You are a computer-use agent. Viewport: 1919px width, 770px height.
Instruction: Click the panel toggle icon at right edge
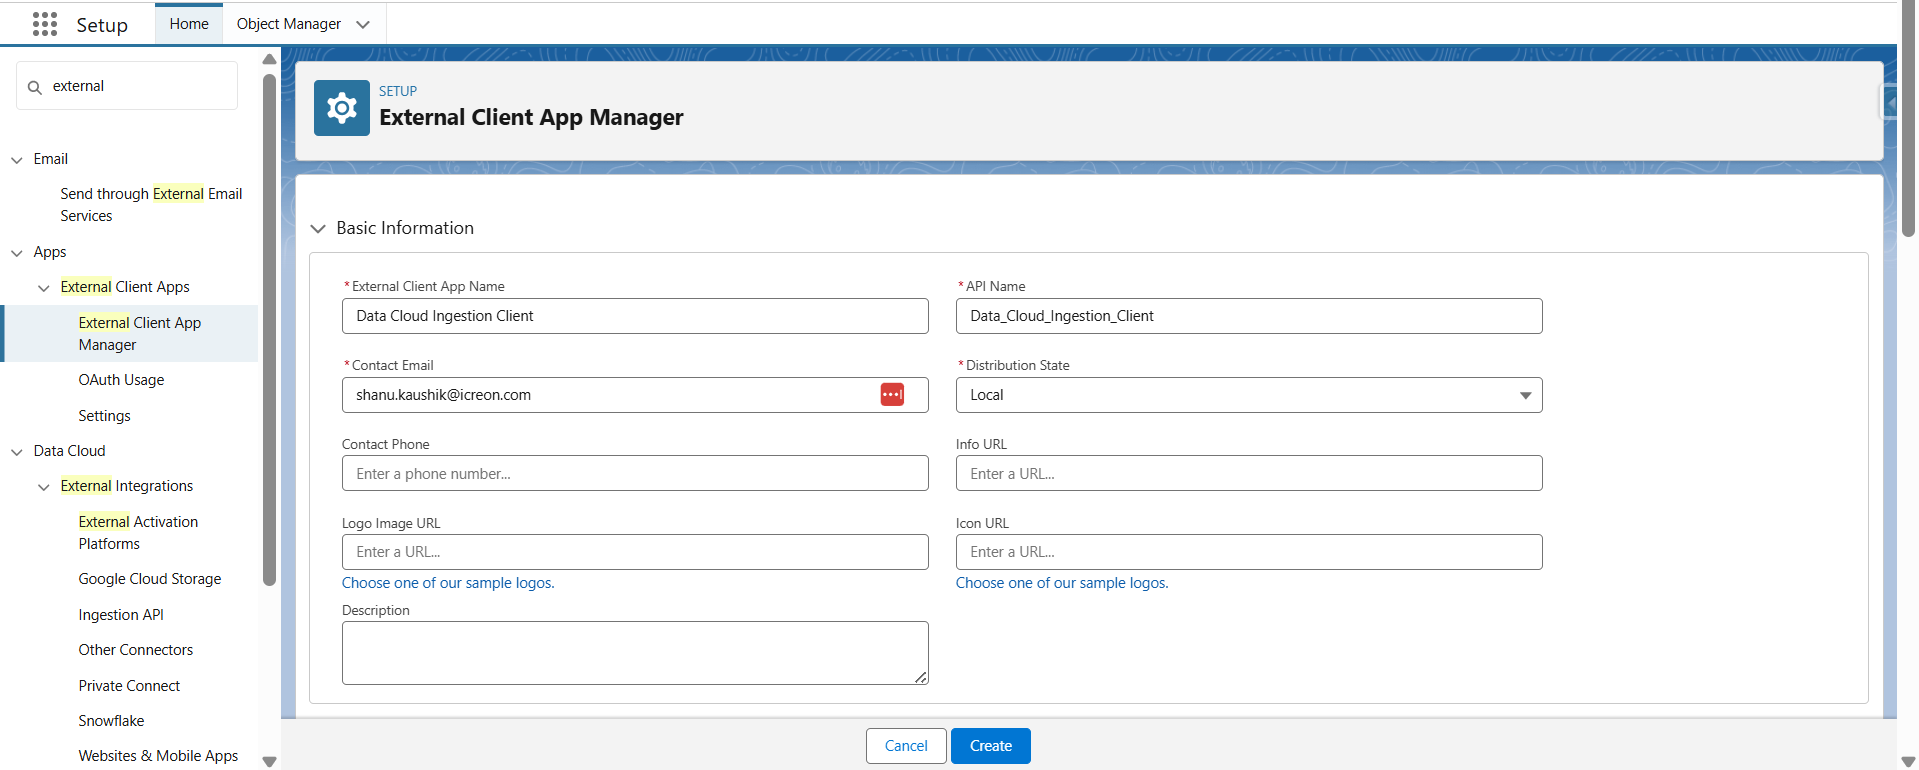pos(1889,102)
